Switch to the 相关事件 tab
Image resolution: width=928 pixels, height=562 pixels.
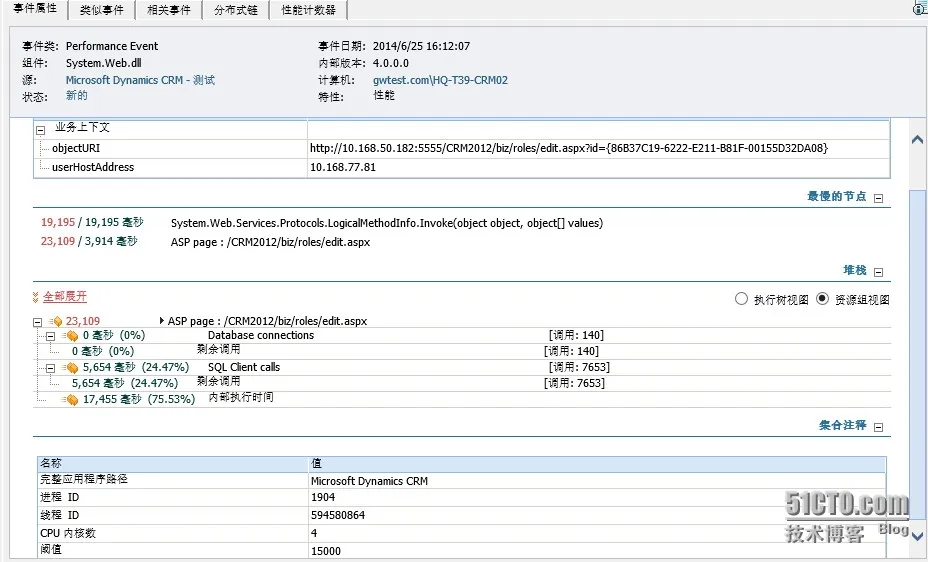[169, 9]
